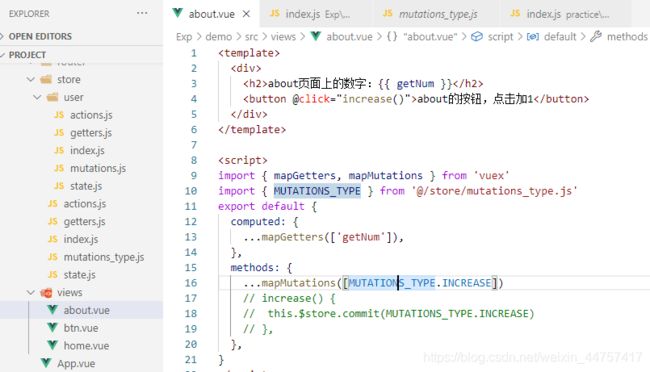This screenshot has width=650, height=372.
Task: Click the user folder icon
Action: 53,97
